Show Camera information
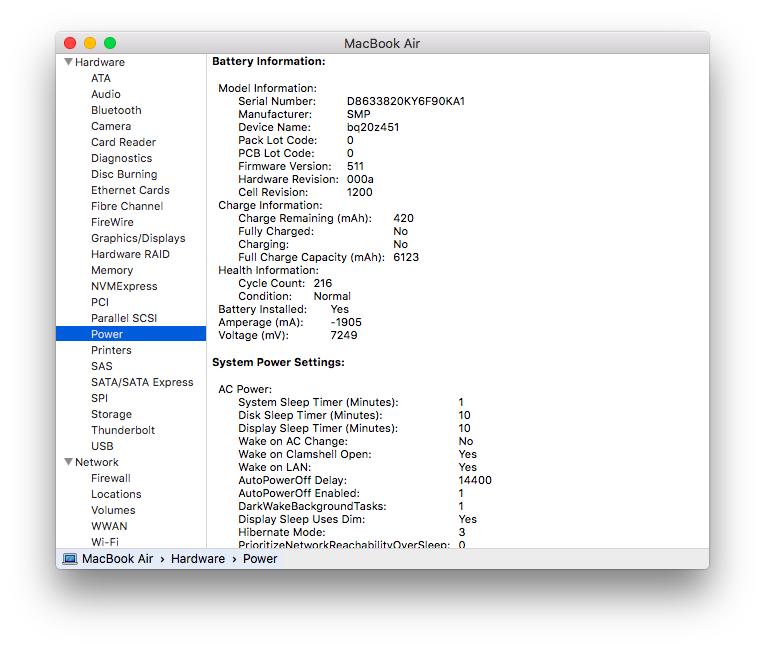 tap(111, 126)
